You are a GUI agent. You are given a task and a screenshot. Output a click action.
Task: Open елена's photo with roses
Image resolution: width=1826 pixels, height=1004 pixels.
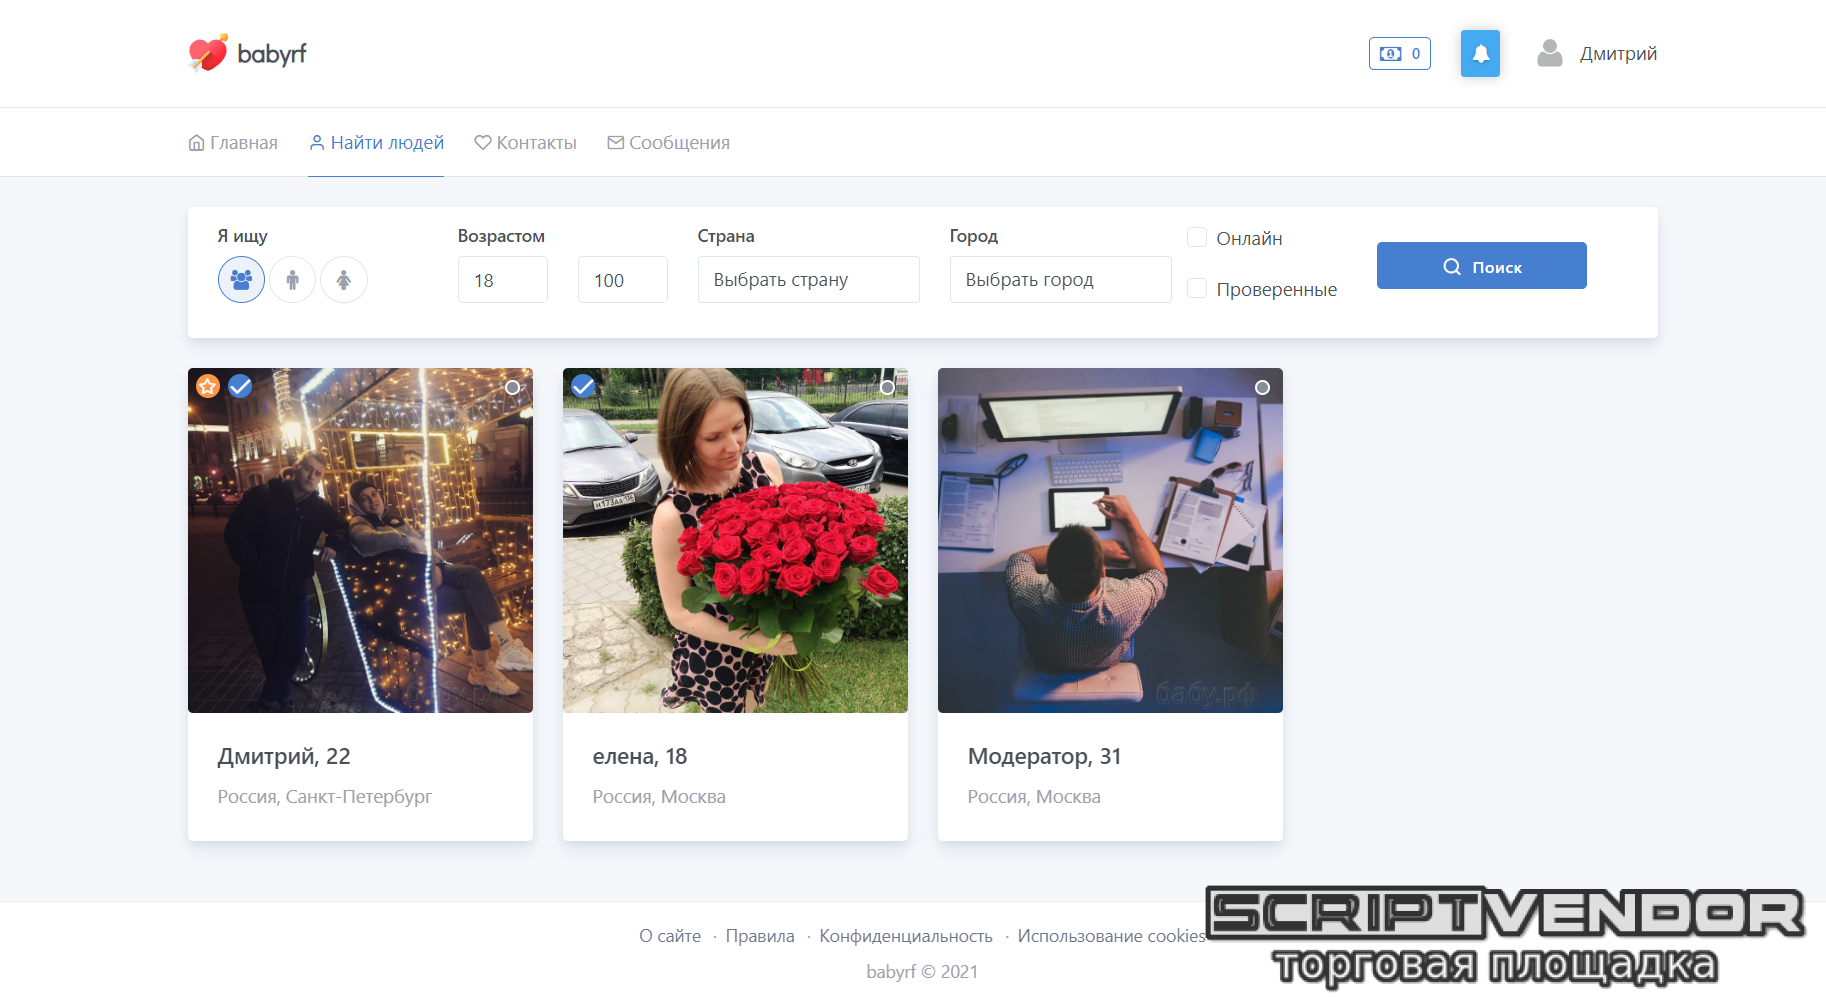pyautogui.click(x=735, y=540)
